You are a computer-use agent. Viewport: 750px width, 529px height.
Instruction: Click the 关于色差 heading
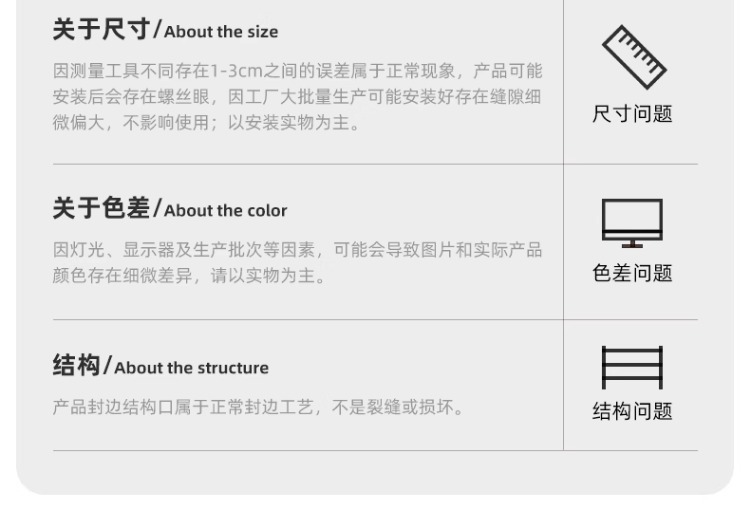101,209
